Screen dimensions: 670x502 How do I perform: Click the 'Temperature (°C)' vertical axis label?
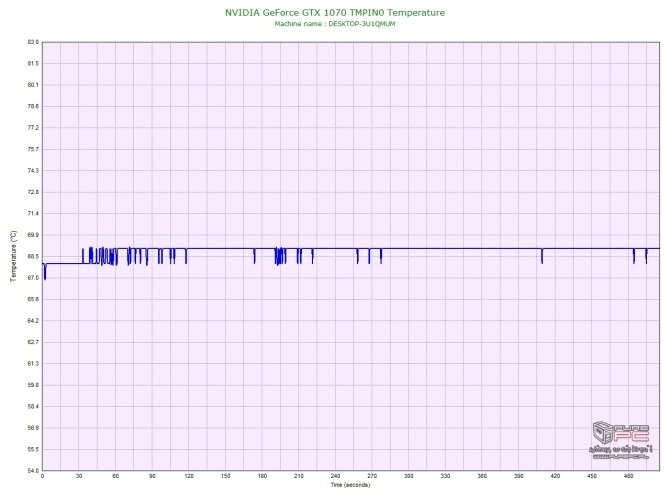(13, 256)
